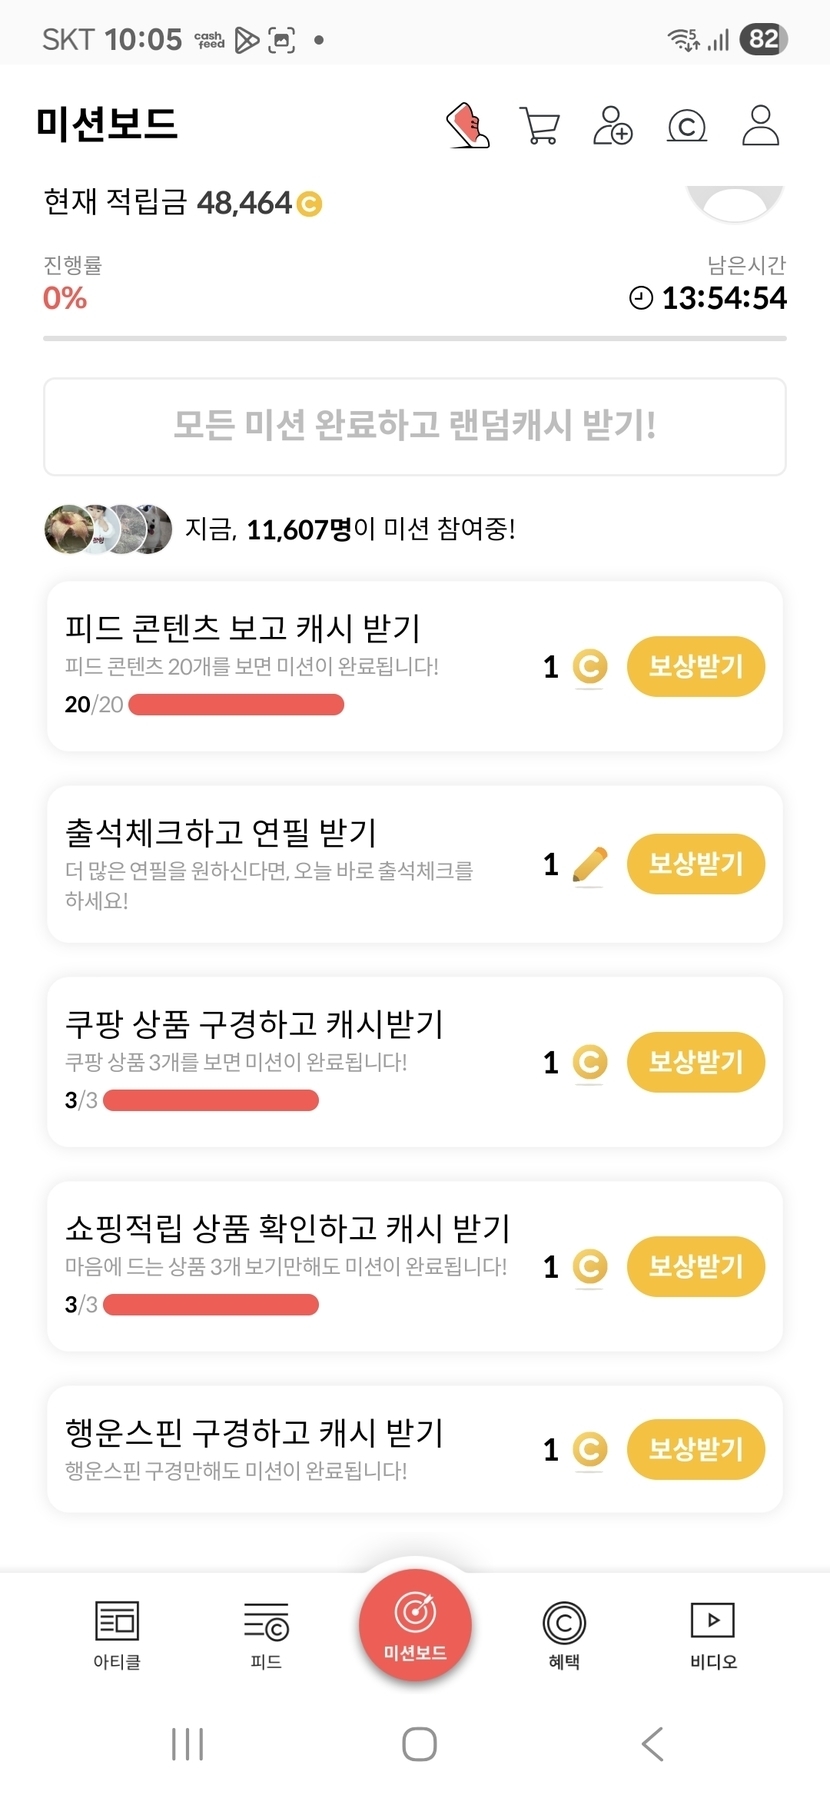This screenshot has width=830, height=1798.
Task: Tap the Android home button
Action: point(419,1743)
